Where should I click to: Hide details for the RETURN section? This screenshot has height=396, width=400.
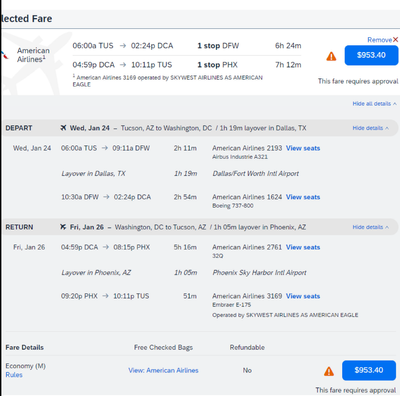coord(370,227)
